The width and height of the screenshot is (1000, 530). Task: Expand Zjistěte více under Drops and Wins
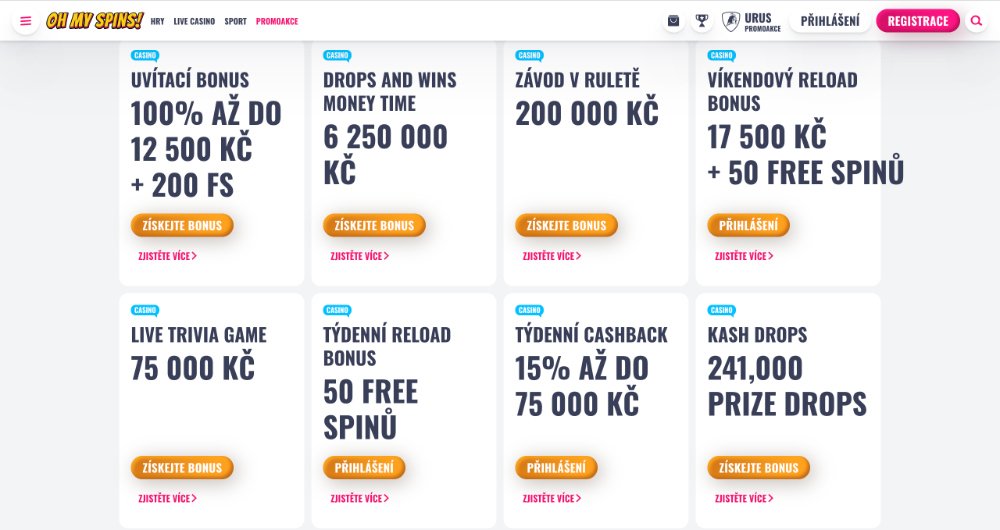tap(359, 256)
